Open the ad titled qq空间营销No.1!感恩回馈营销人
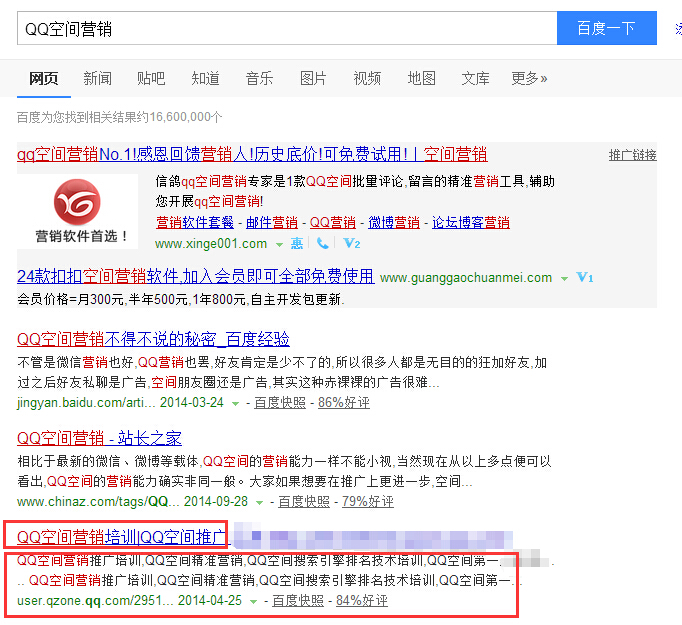 click(x=252, y=154)
